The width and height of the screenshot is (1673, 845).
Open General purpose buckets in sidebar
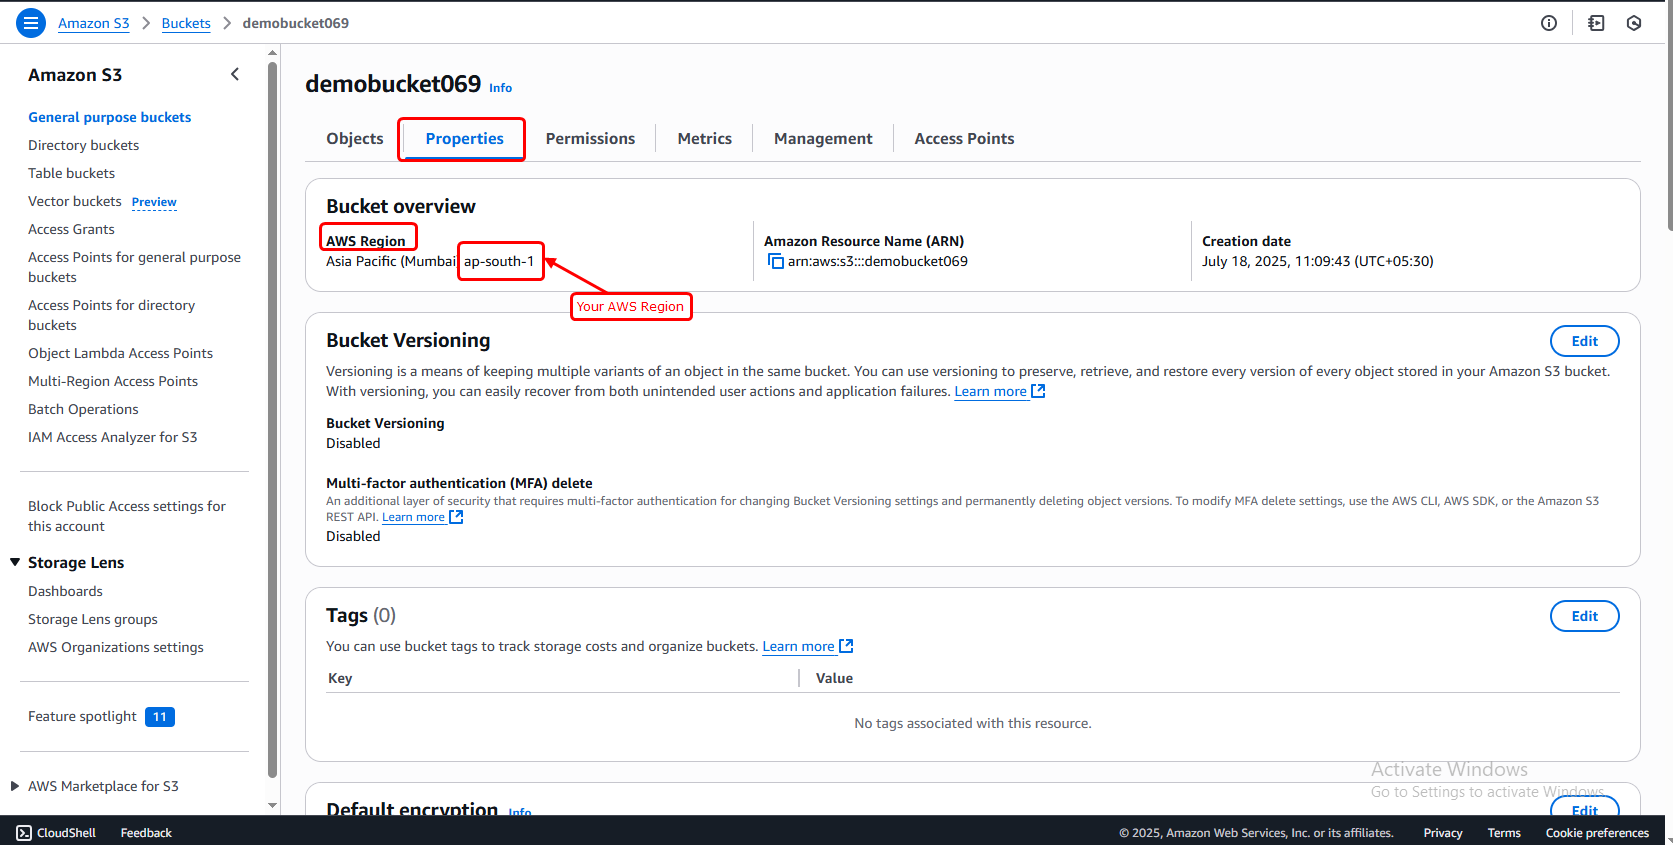coord(109,117)
